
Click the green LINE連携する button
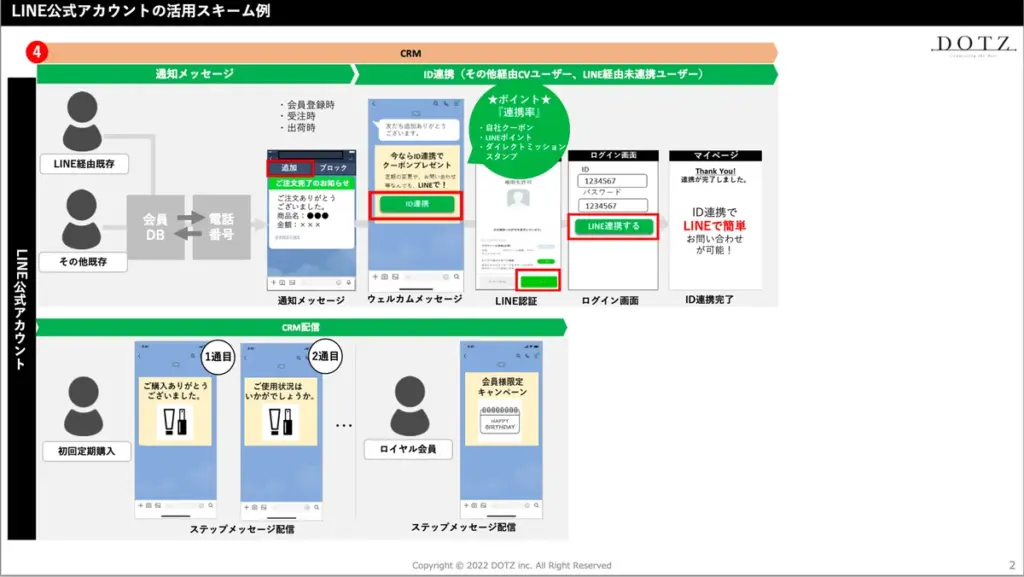point(613,226)
